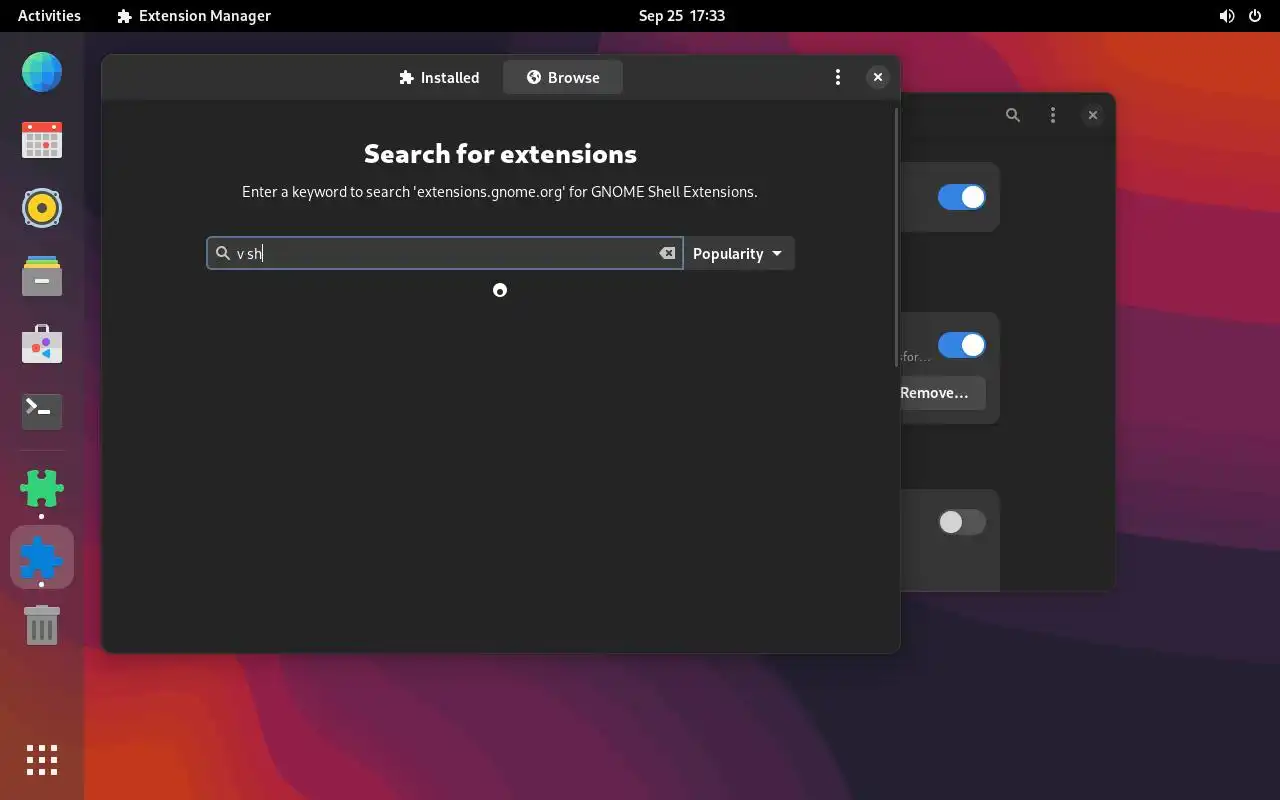Switch to the Installed tab
1280x800 pixels.
439,77
